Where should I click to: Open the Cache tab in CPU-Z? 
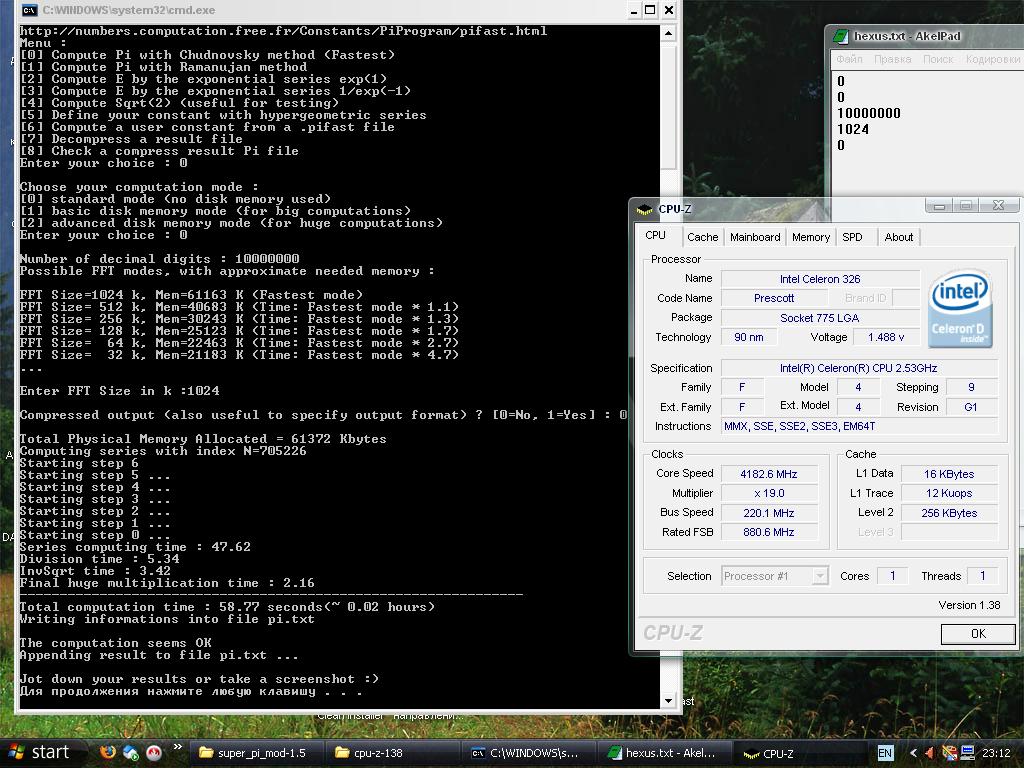pyautogui.click(x=702, y=237)
